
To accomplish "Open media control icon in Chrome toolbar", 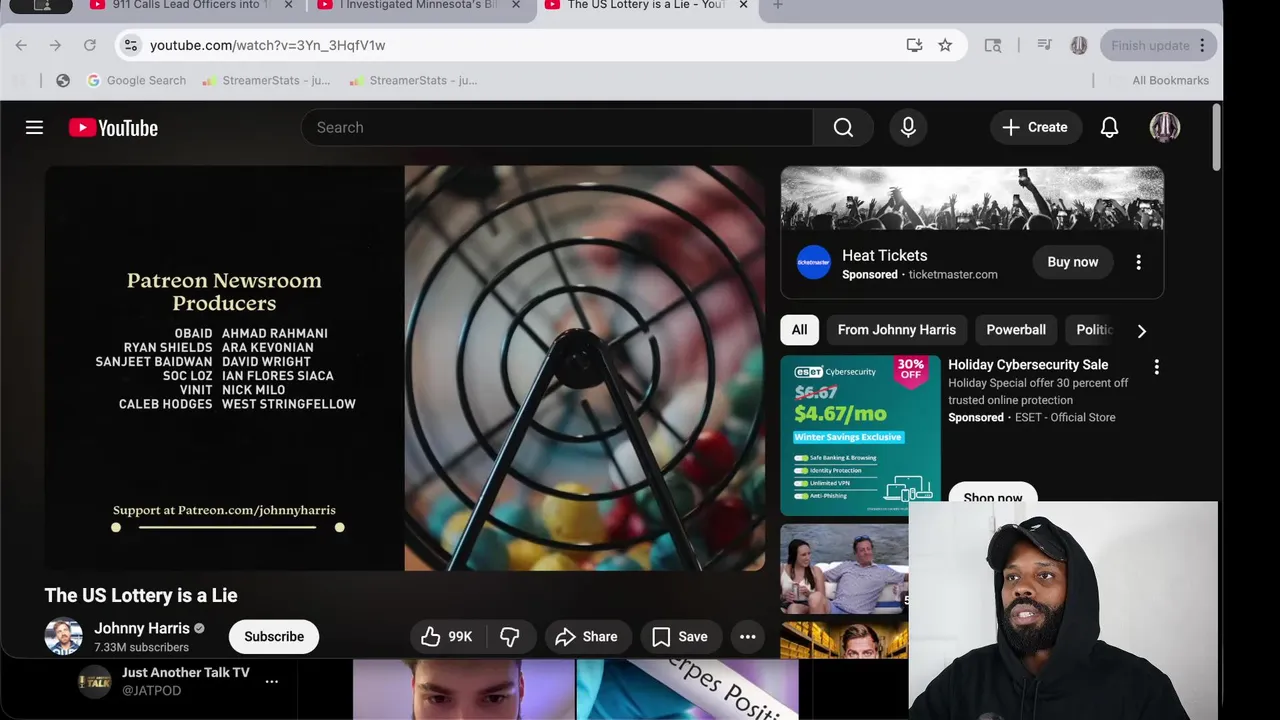I will coord(1044,45).
